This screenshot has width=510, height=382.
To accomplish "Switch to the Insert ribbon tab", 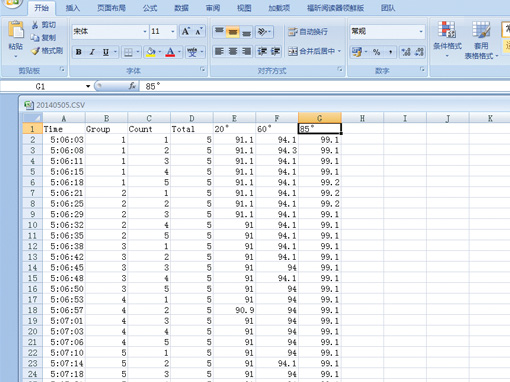I will point(73,8).
